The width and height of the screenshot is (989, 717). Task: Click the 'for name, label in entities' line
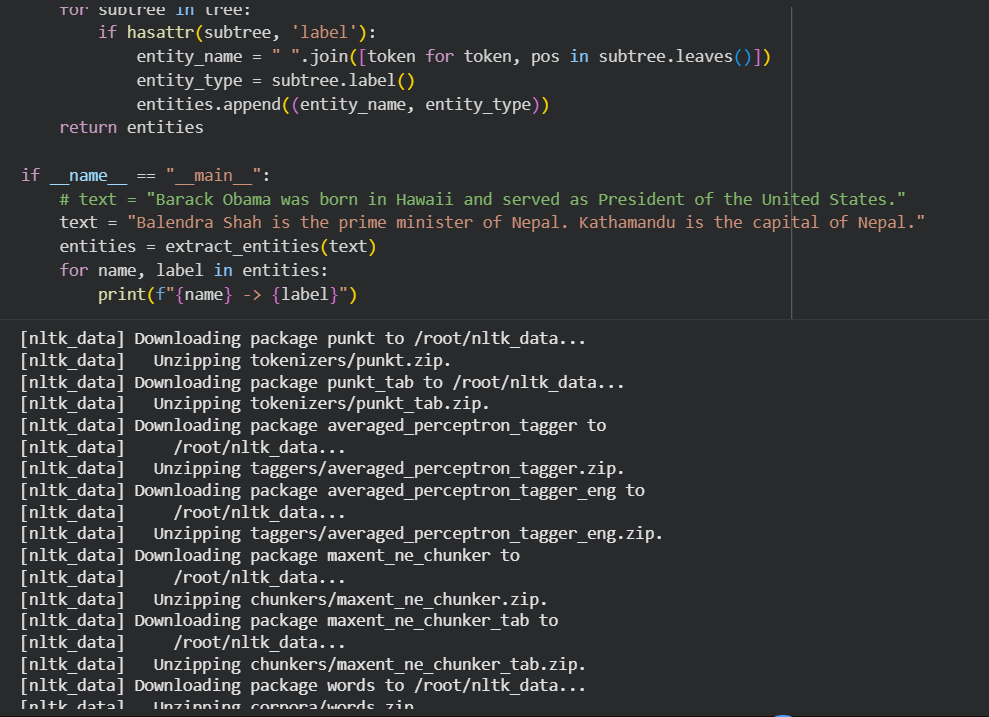point(194,271)
